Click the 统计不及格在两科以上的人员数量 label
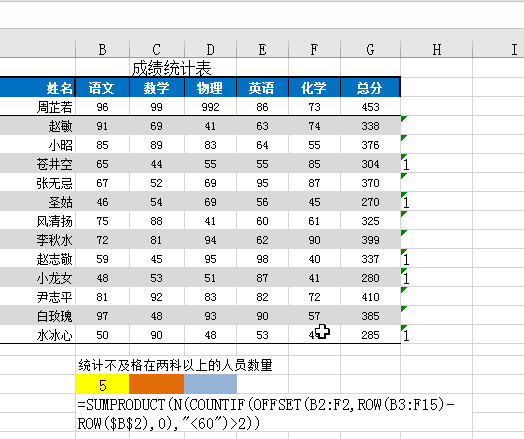 point(175,365)
